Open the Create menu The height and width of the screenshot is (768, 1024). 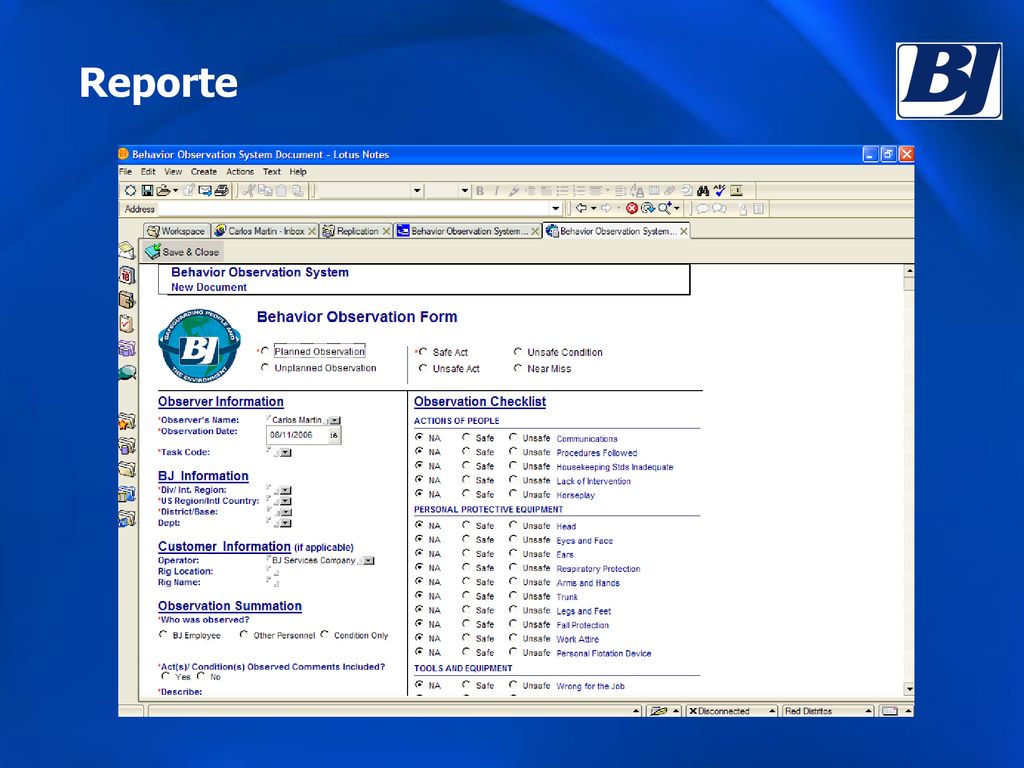[204, 172]
